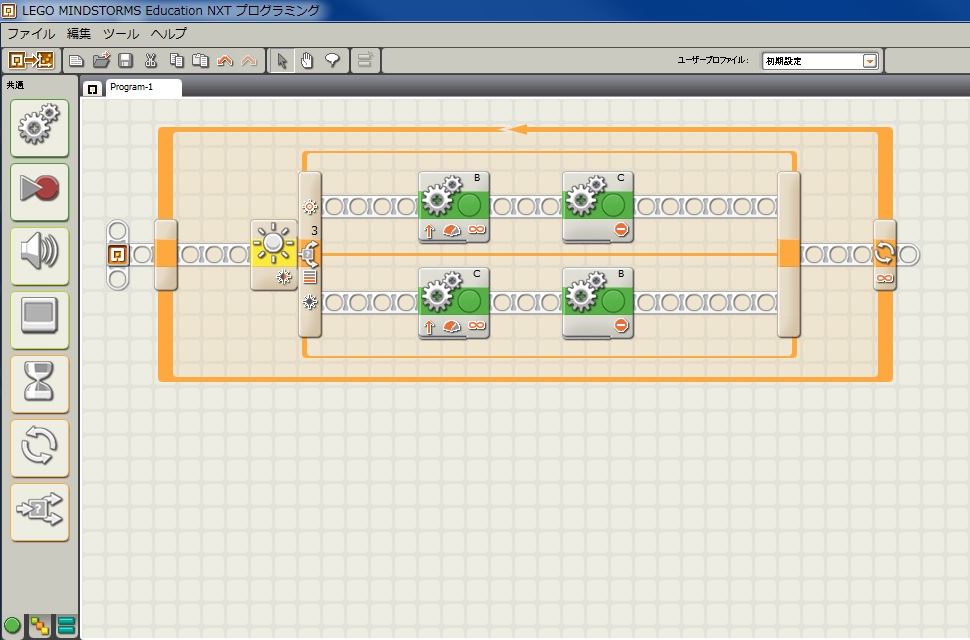Select upper-branch Move block for motor B

pos(454,207)
